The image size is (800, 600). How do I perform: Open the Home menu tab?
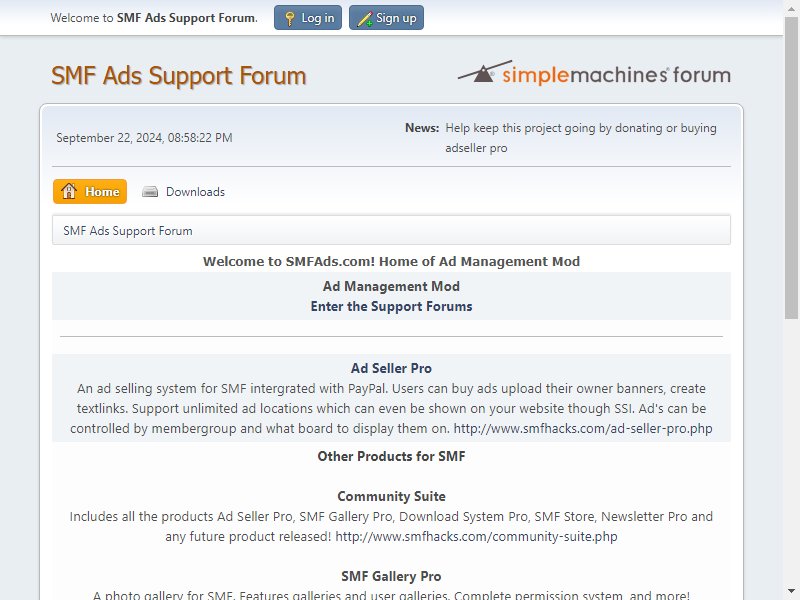(90, 191)
